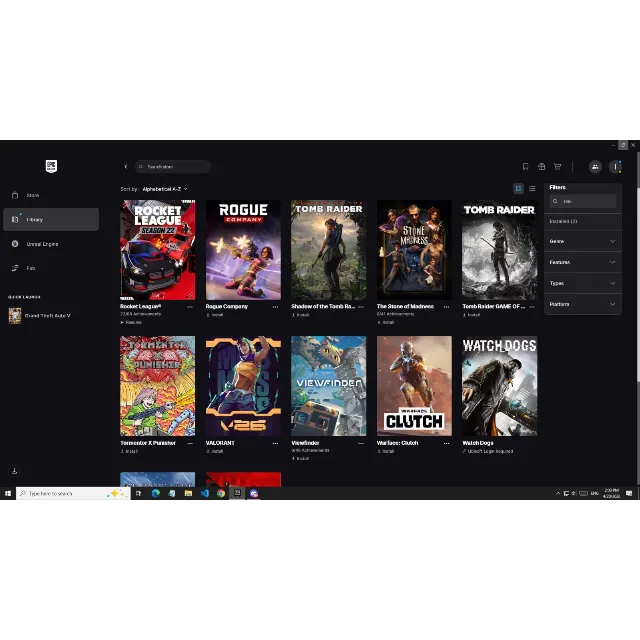The width and height of the screenshot is (640, 640).
Task: Open Warface: Clutch cover art
Action: pos(414,386)
